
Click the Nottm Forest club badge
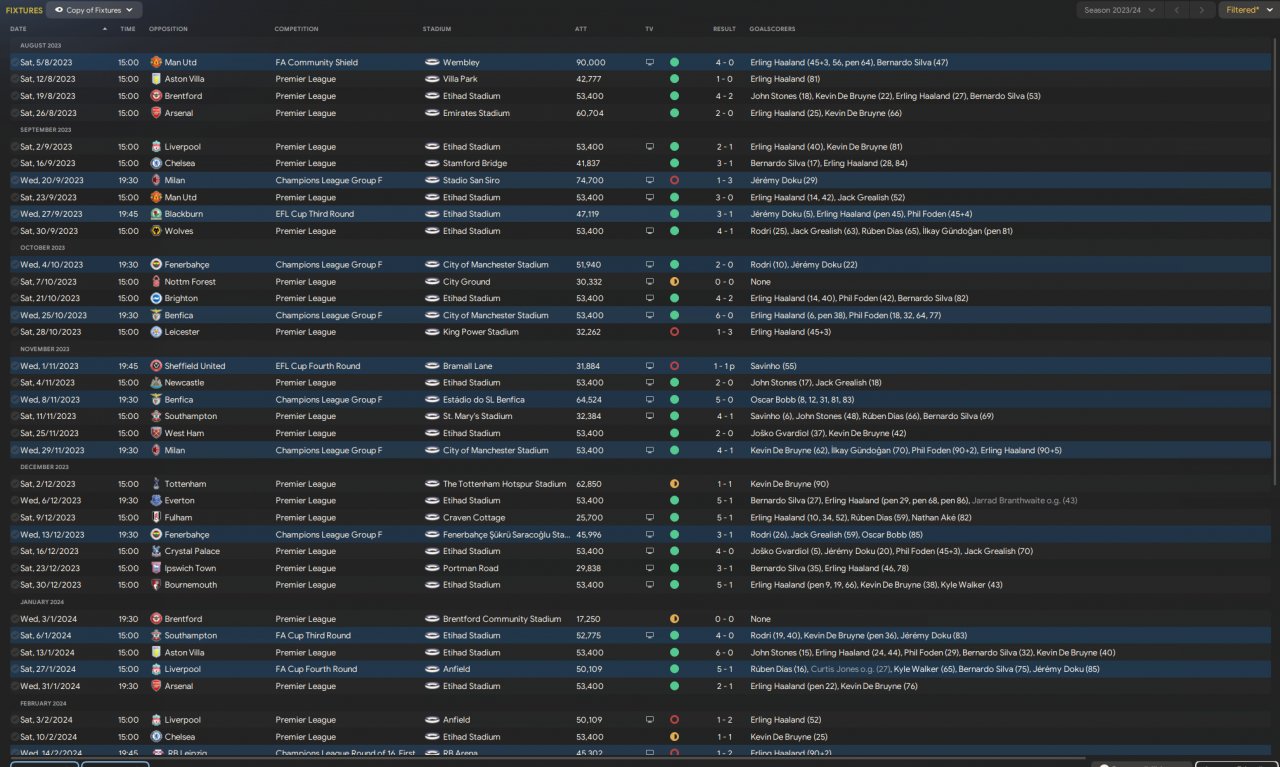click(x=156, y=282)
